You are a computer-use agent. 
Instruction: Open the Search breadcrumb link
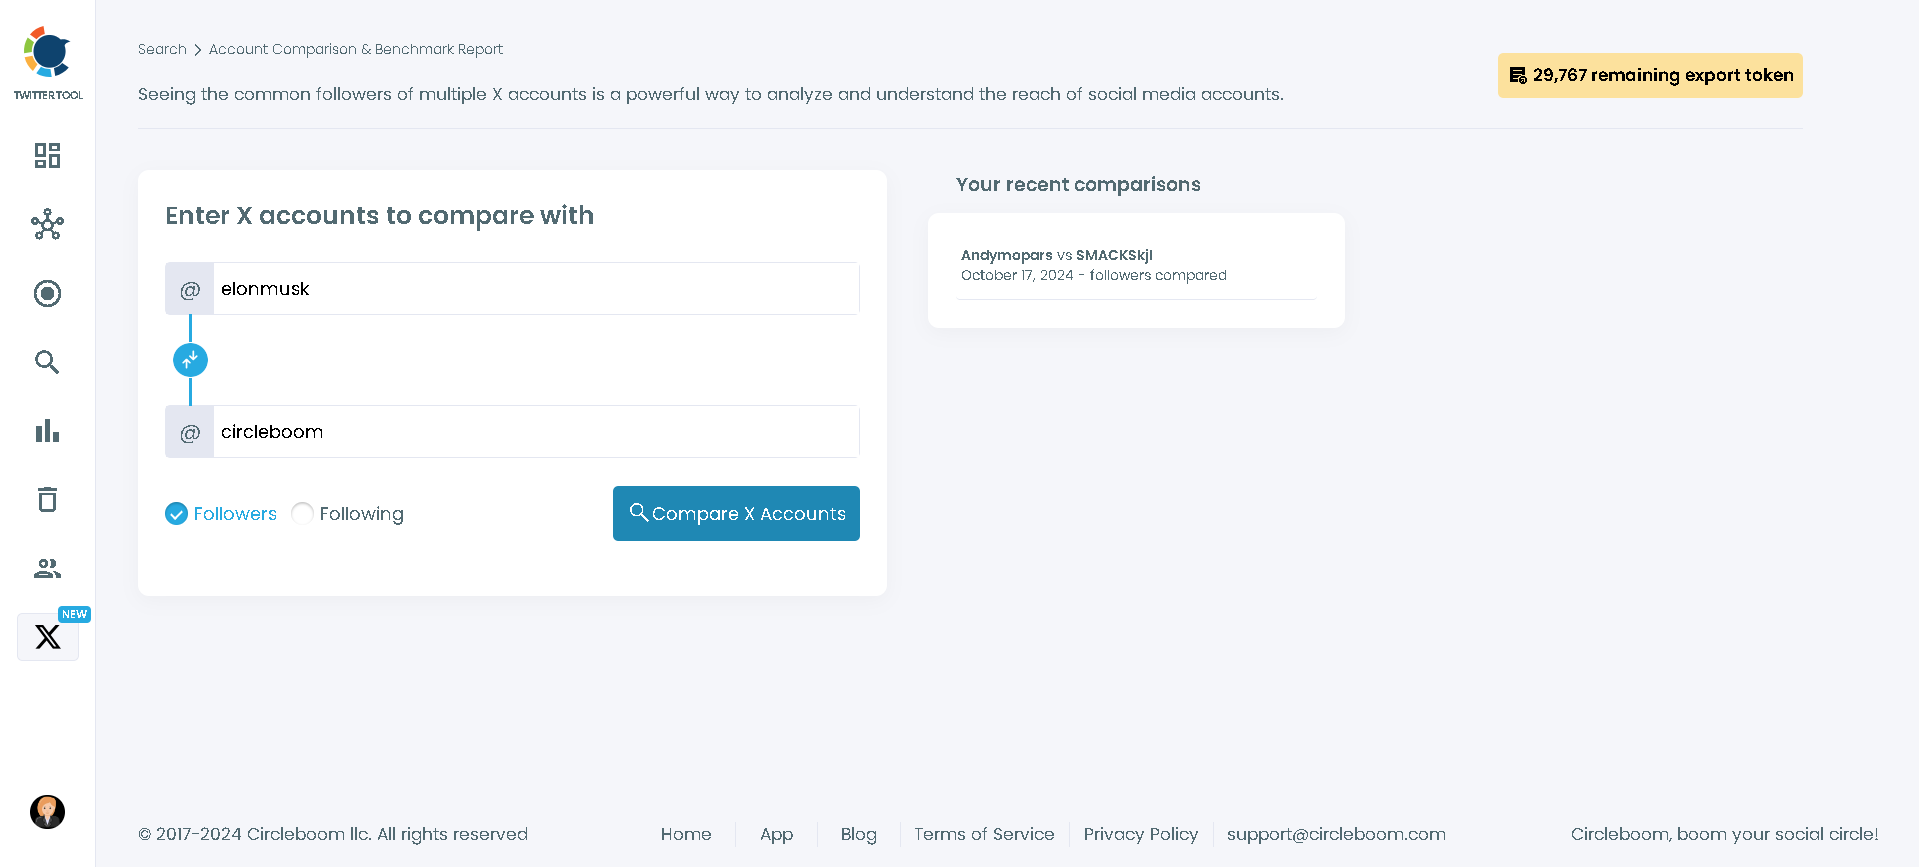point(162,48)
